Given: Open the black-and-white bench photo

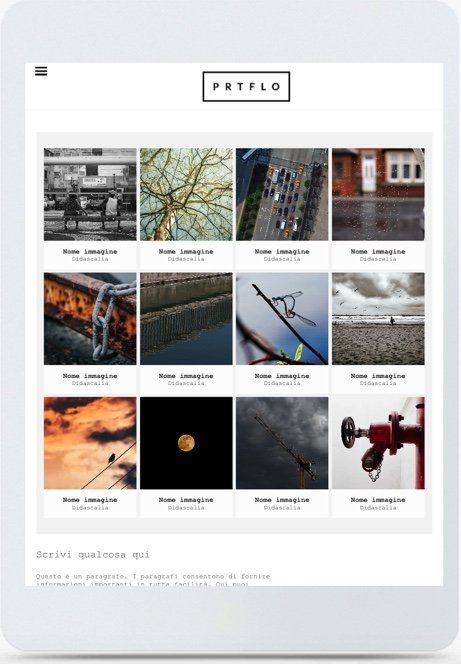Looking at the screenshot, I should point(90,194).
